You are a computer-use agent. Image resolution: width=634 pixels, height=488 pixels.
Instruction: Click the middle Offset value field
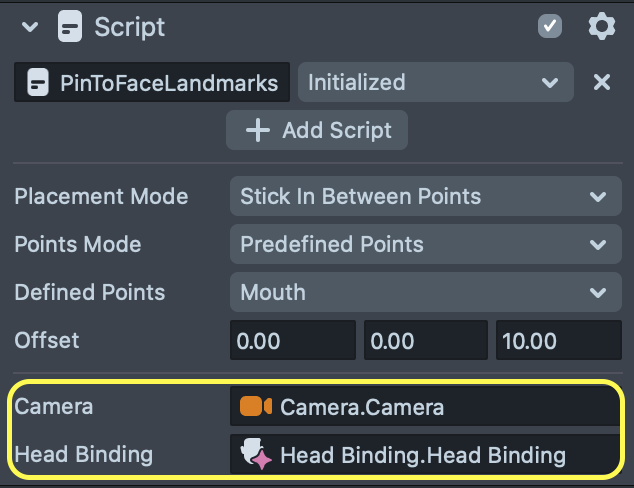(x=425, y=341)
